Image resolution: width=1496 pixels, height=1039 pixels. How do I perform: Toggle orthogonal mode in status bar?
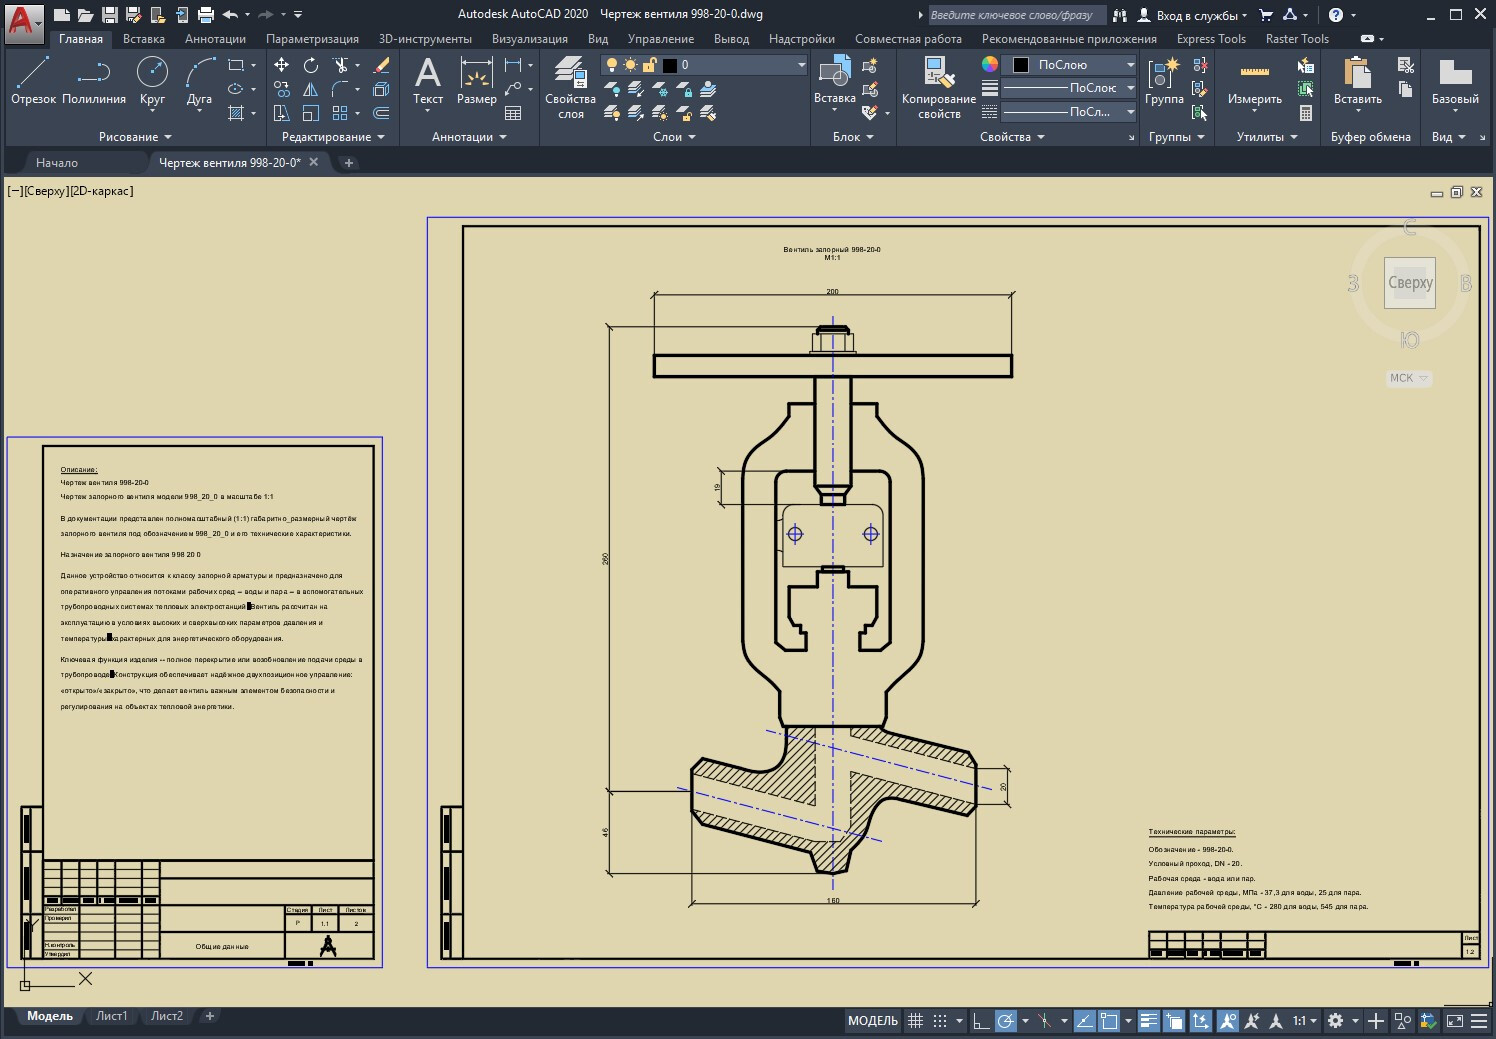(981, 1021)
